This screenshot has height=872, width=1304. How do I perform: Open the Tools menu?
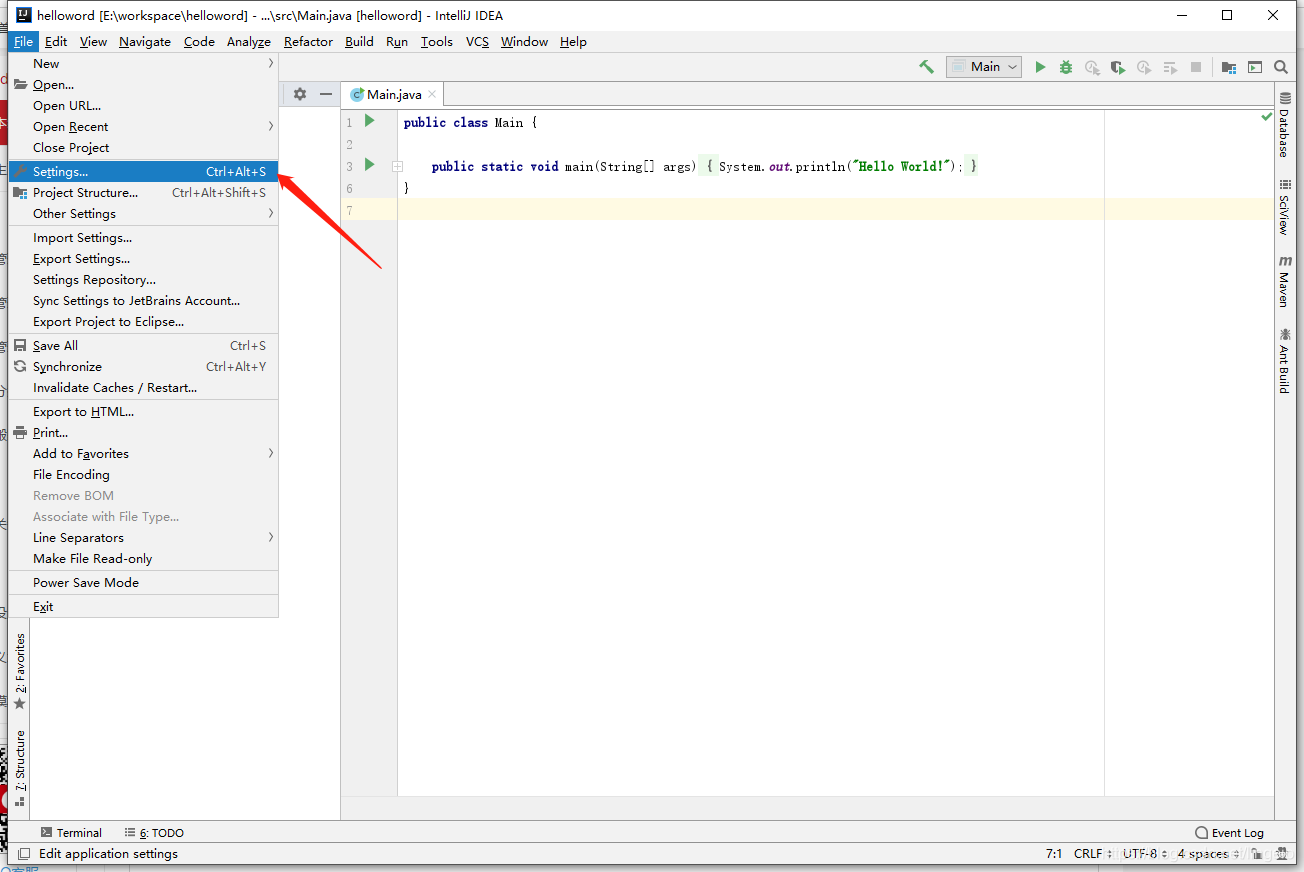(436, 41)
